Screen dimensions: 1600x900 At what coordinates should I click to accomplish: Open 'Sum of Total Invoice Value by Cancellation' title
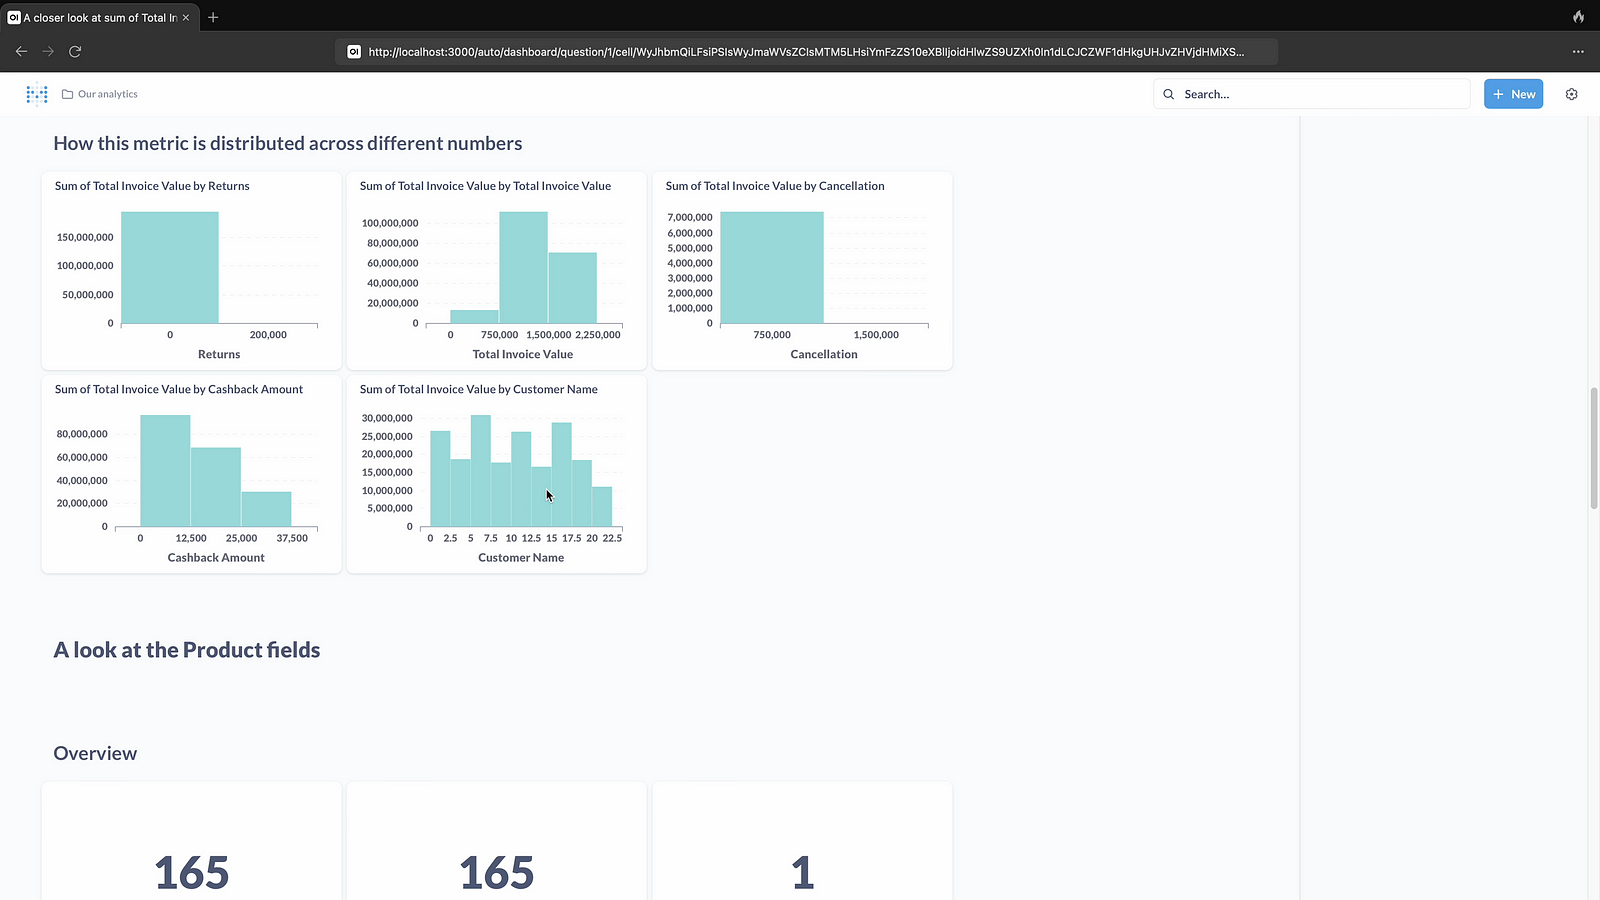tap(774, 186)
